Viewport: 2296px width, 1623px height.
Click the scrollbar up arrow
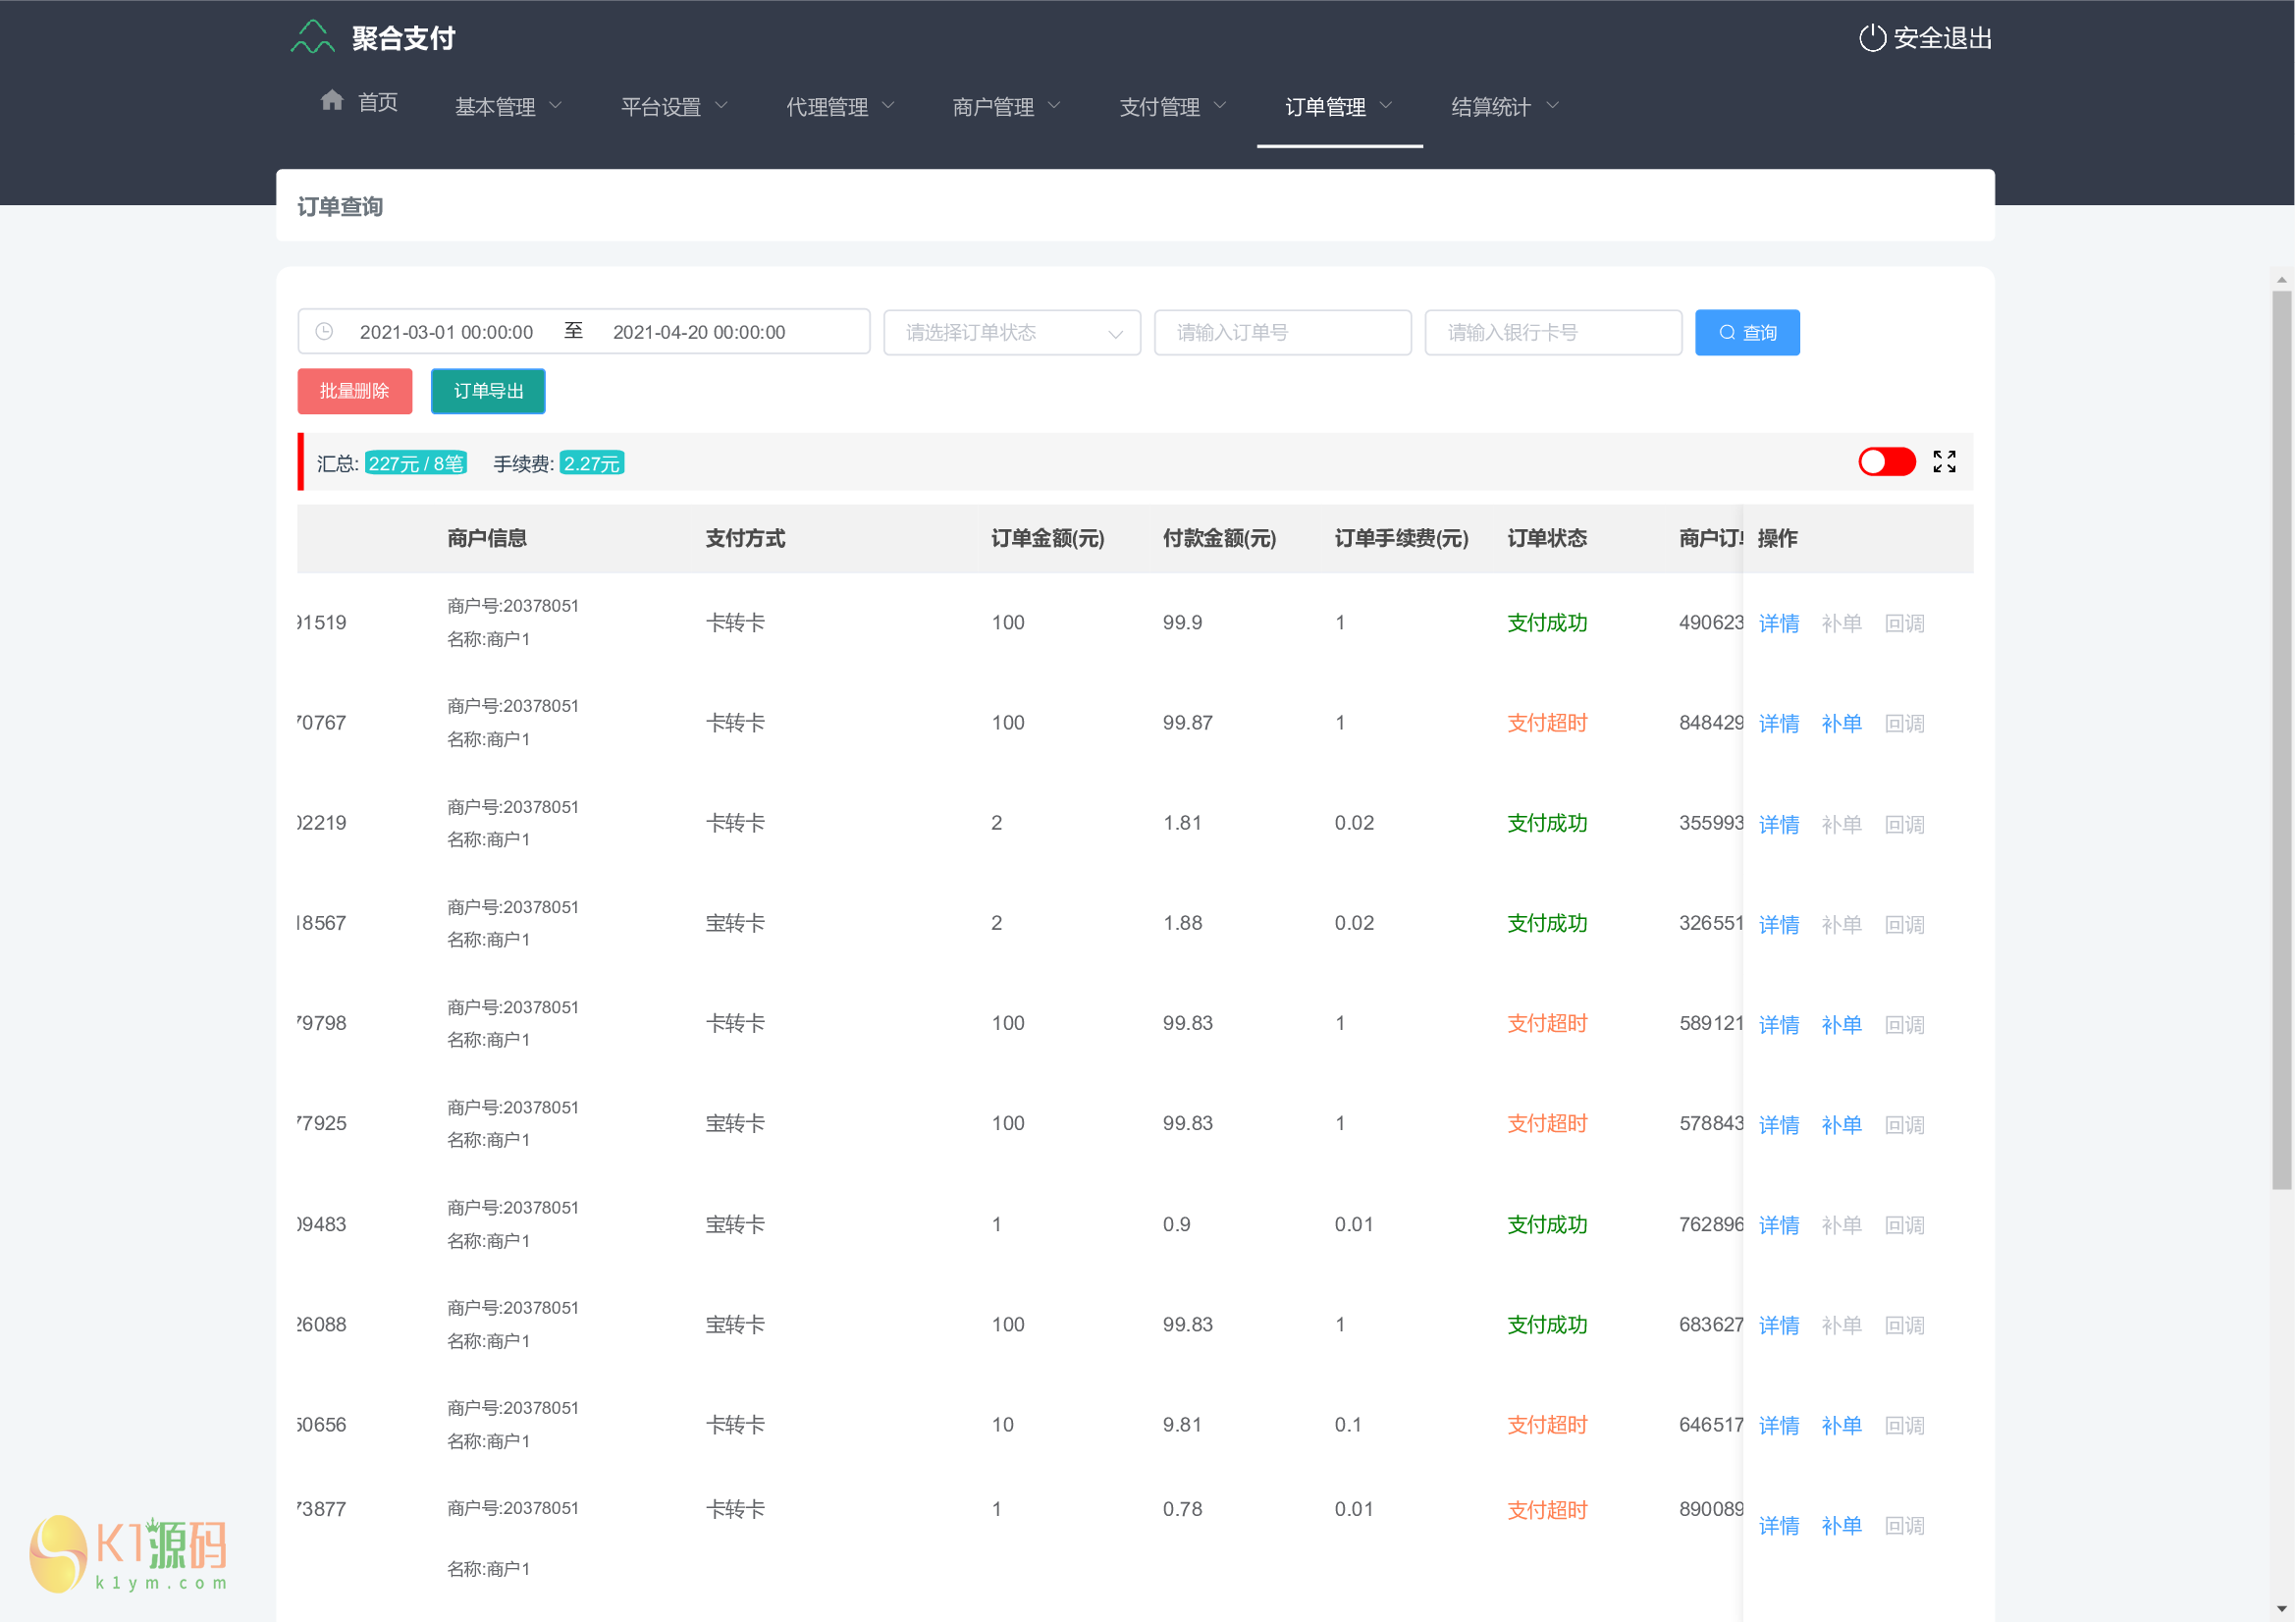click(2281, 280)
